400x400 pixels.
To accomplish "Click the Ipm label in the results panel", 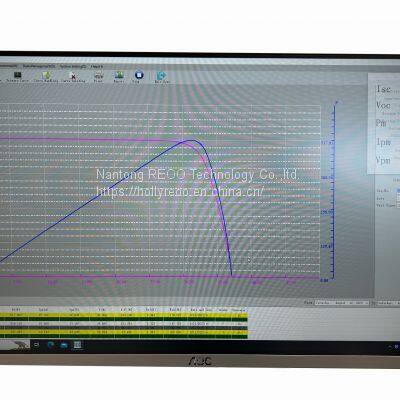I will click(383, 142).
